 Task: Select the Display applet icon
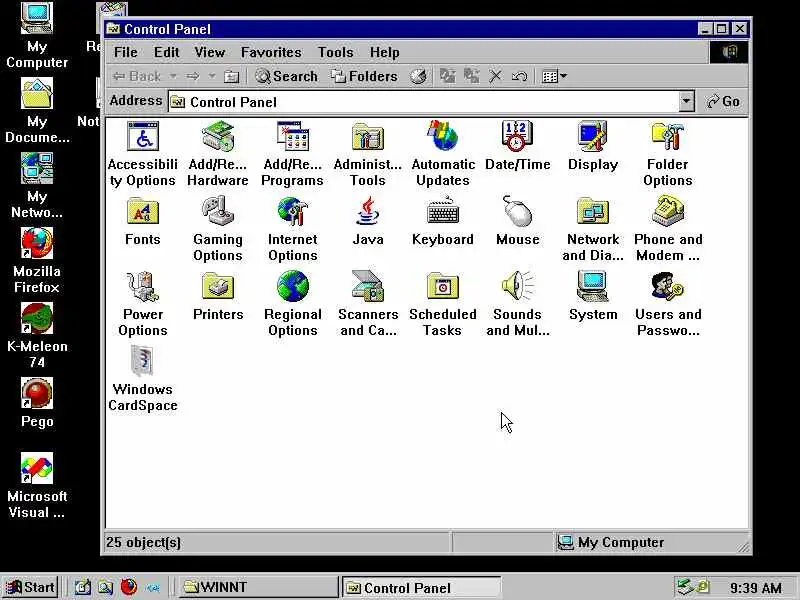[x=593, y=136]
